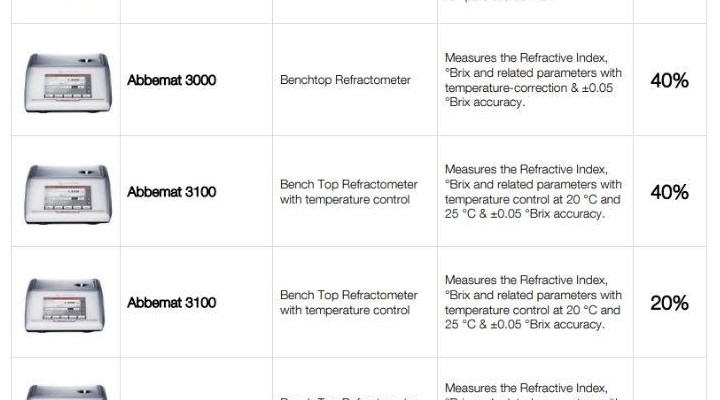Select the Abbemat 3100 name beside the 20% discount
The width and height of the screenshot is (720, 400).
[171, 303]
